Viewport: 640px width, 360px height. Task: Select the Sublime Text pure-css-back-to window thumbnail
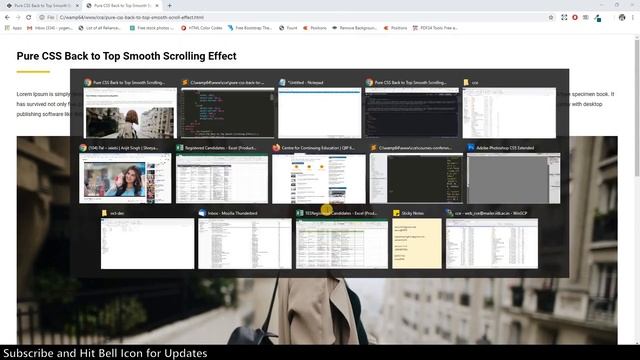pyautogui.click(x=228, y=113)
